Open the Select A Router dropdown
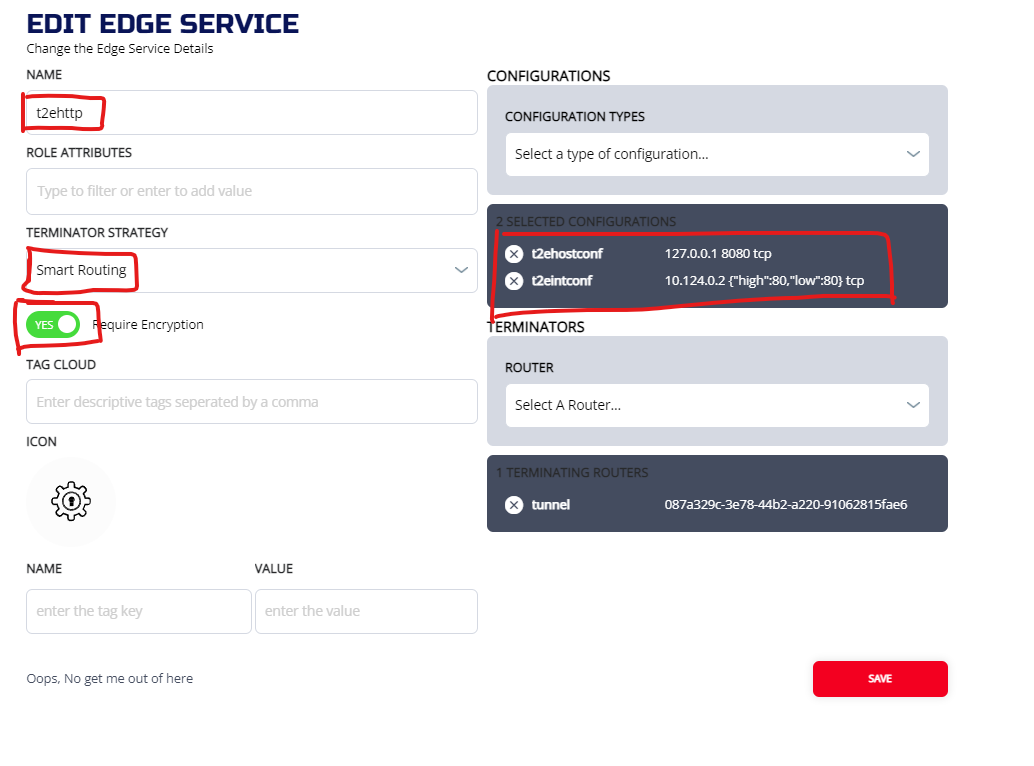1034x766 pixels. [x=716, y=405]
